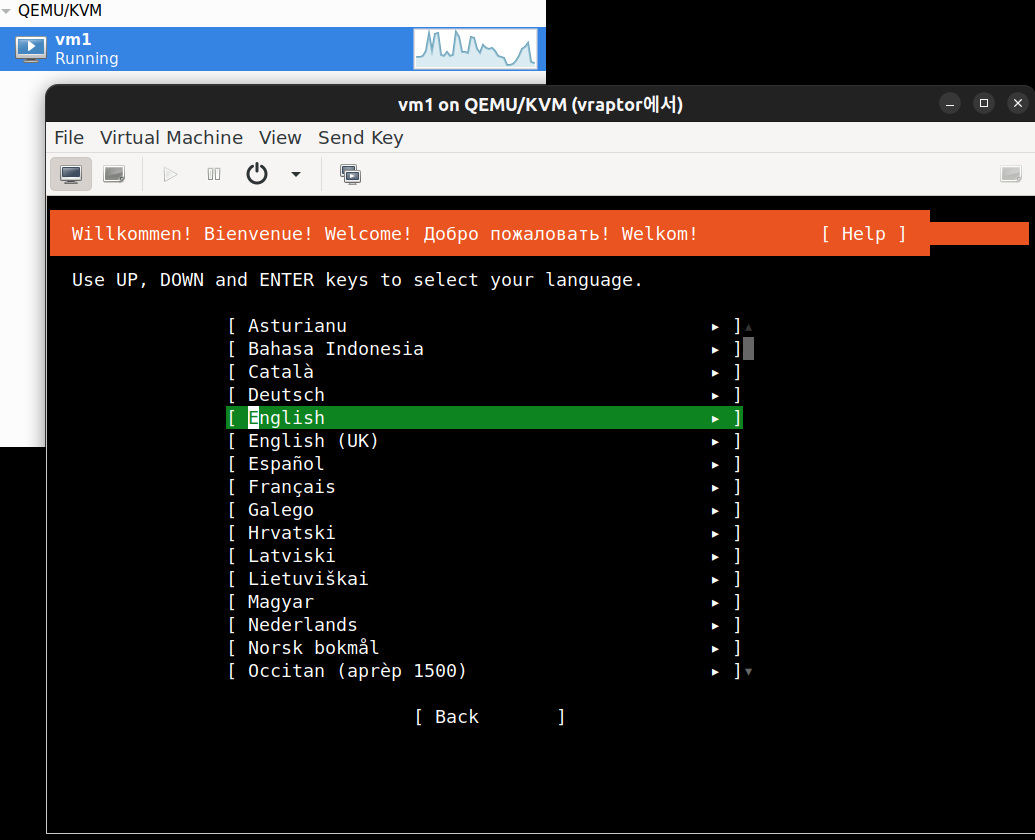The height and width of the screenshot is (840, 1035).
Task: Click the language list scrollbar thumb
Action: coord(749,348)
